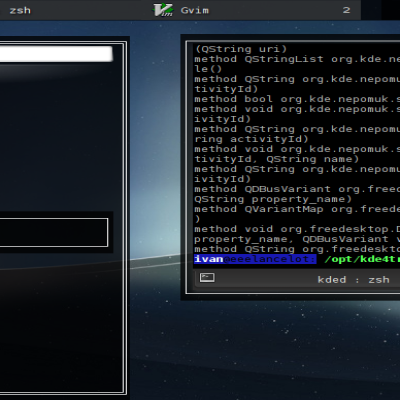
Task: Click the 'tivityId, QString name)' line
Action: tap(277, 159)
